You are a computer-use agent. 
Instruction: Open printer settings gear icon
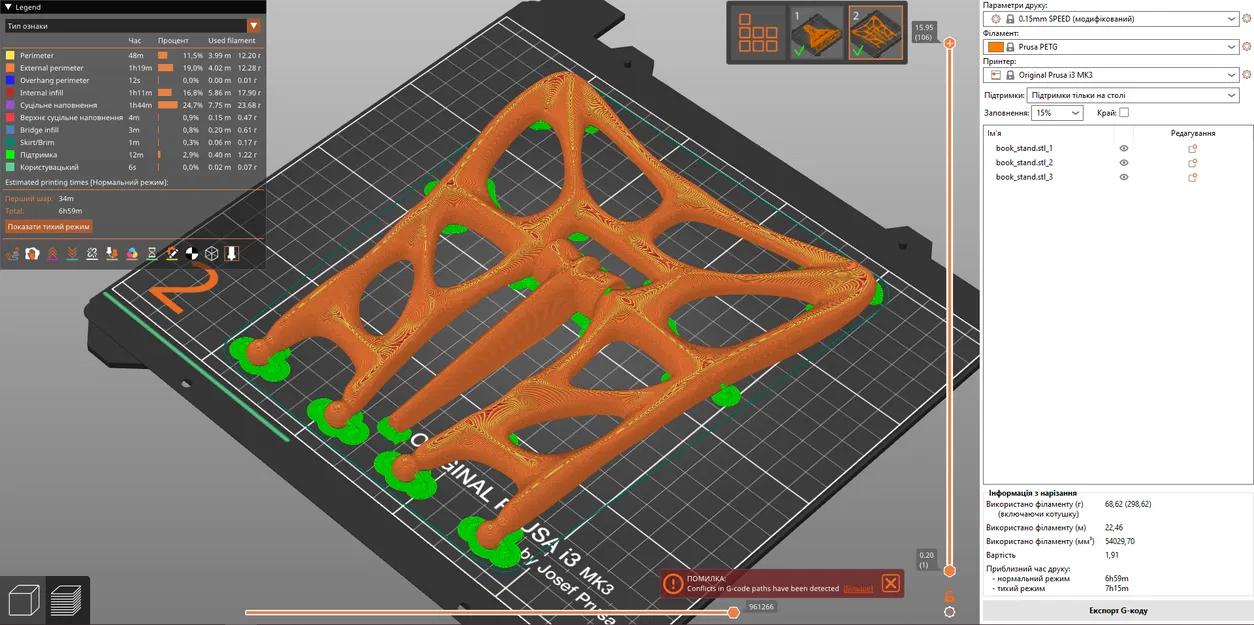tap(1246, 74)
